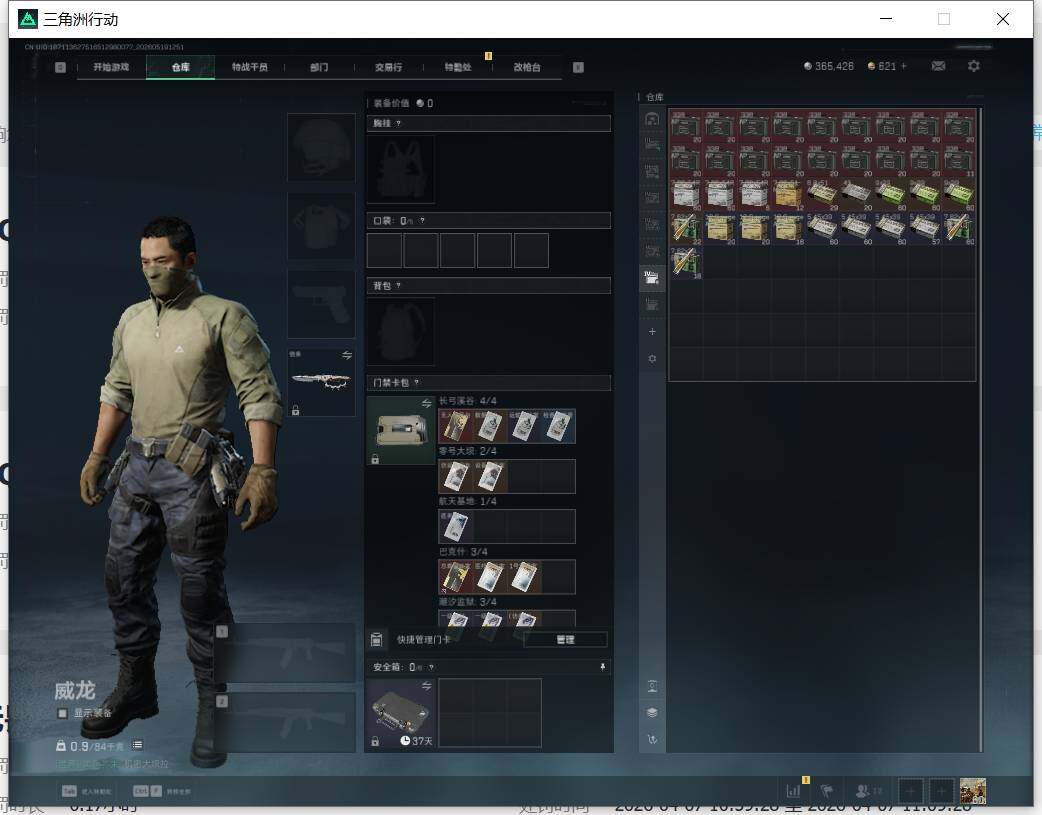Select the 仓库 tab

181,67
